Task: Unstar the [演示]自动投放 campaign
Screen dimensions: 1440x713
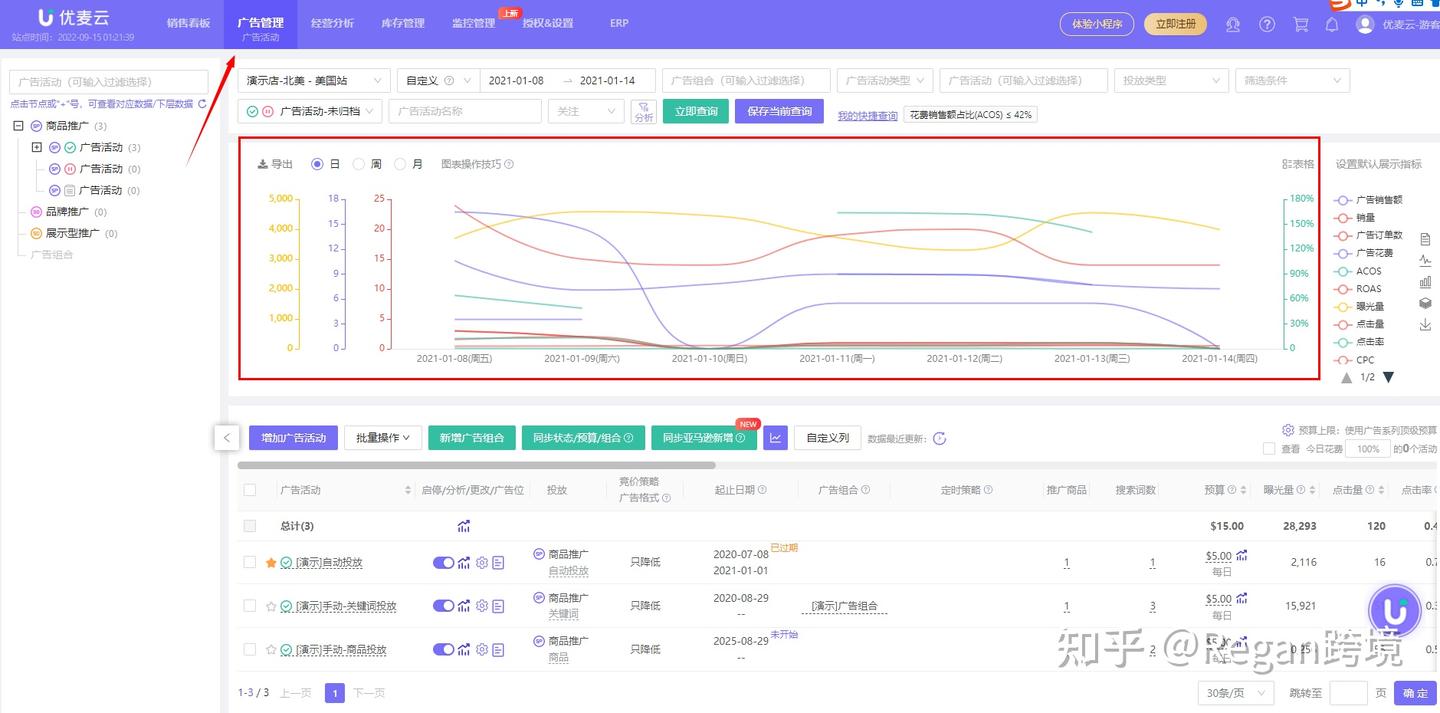Action: (x=271, y=563)
